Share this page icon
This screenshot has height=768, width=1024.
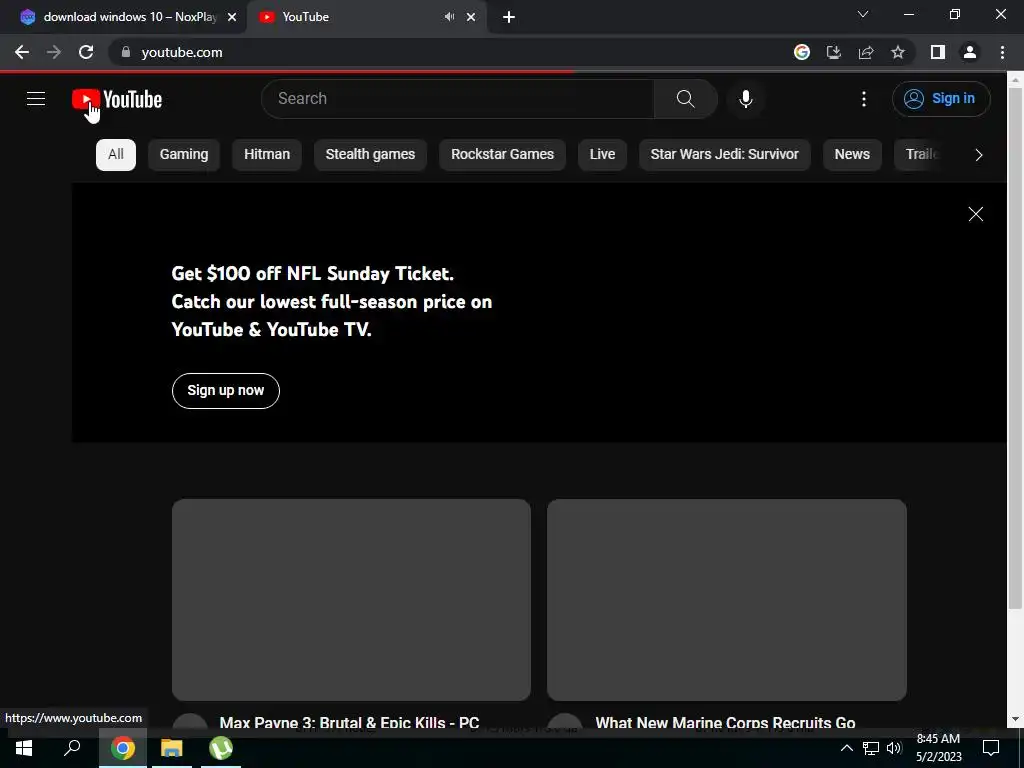tap(866, 52)
